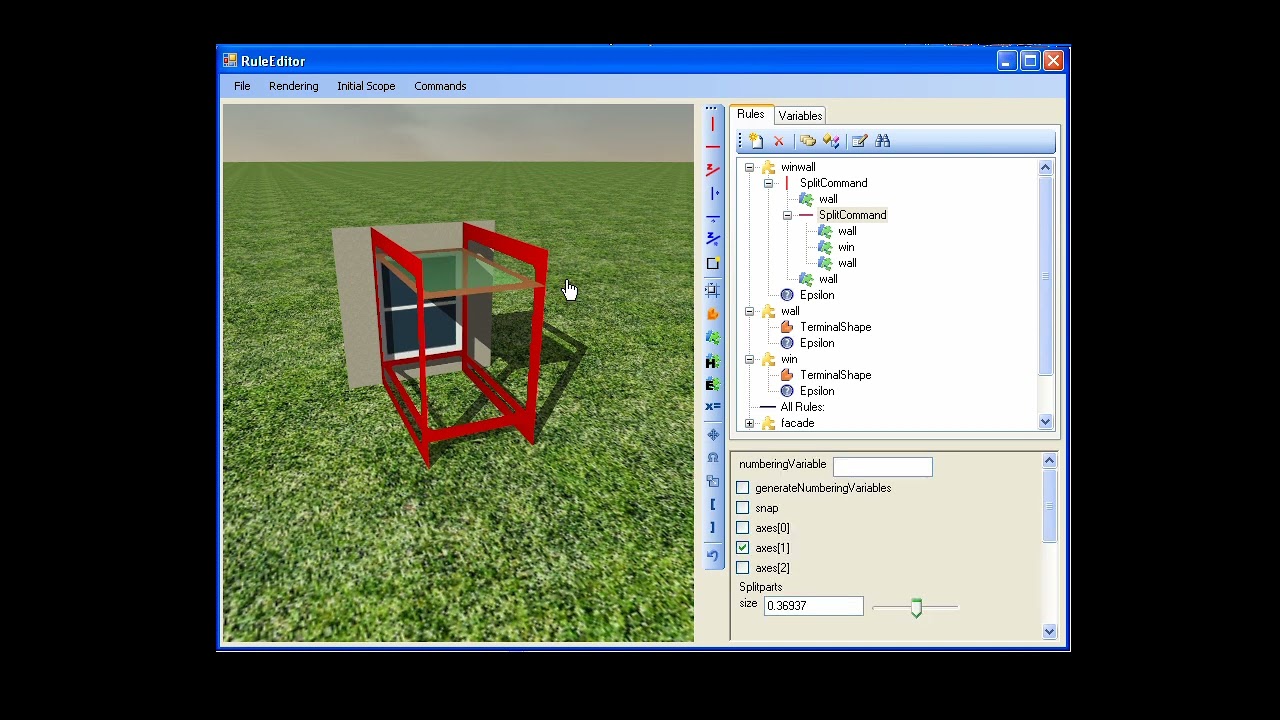Select the All Rules: separator entry

pos(802,407)
